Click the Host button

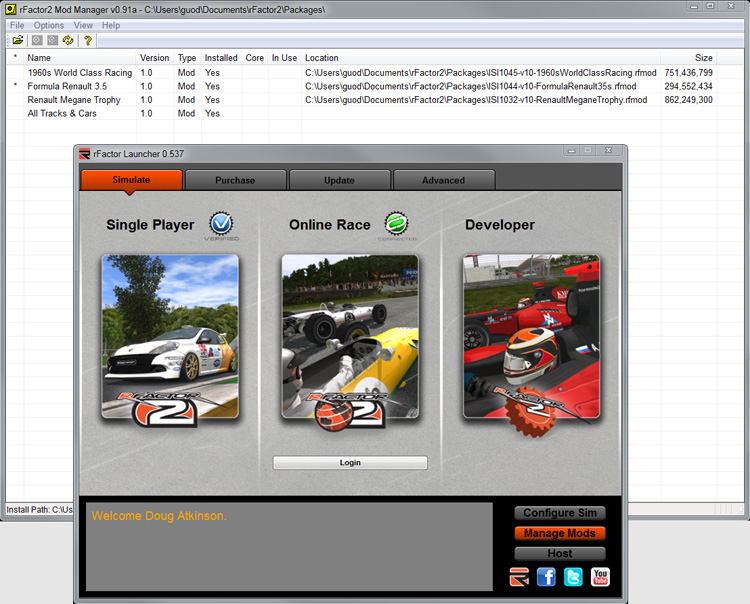coord(560,553)
